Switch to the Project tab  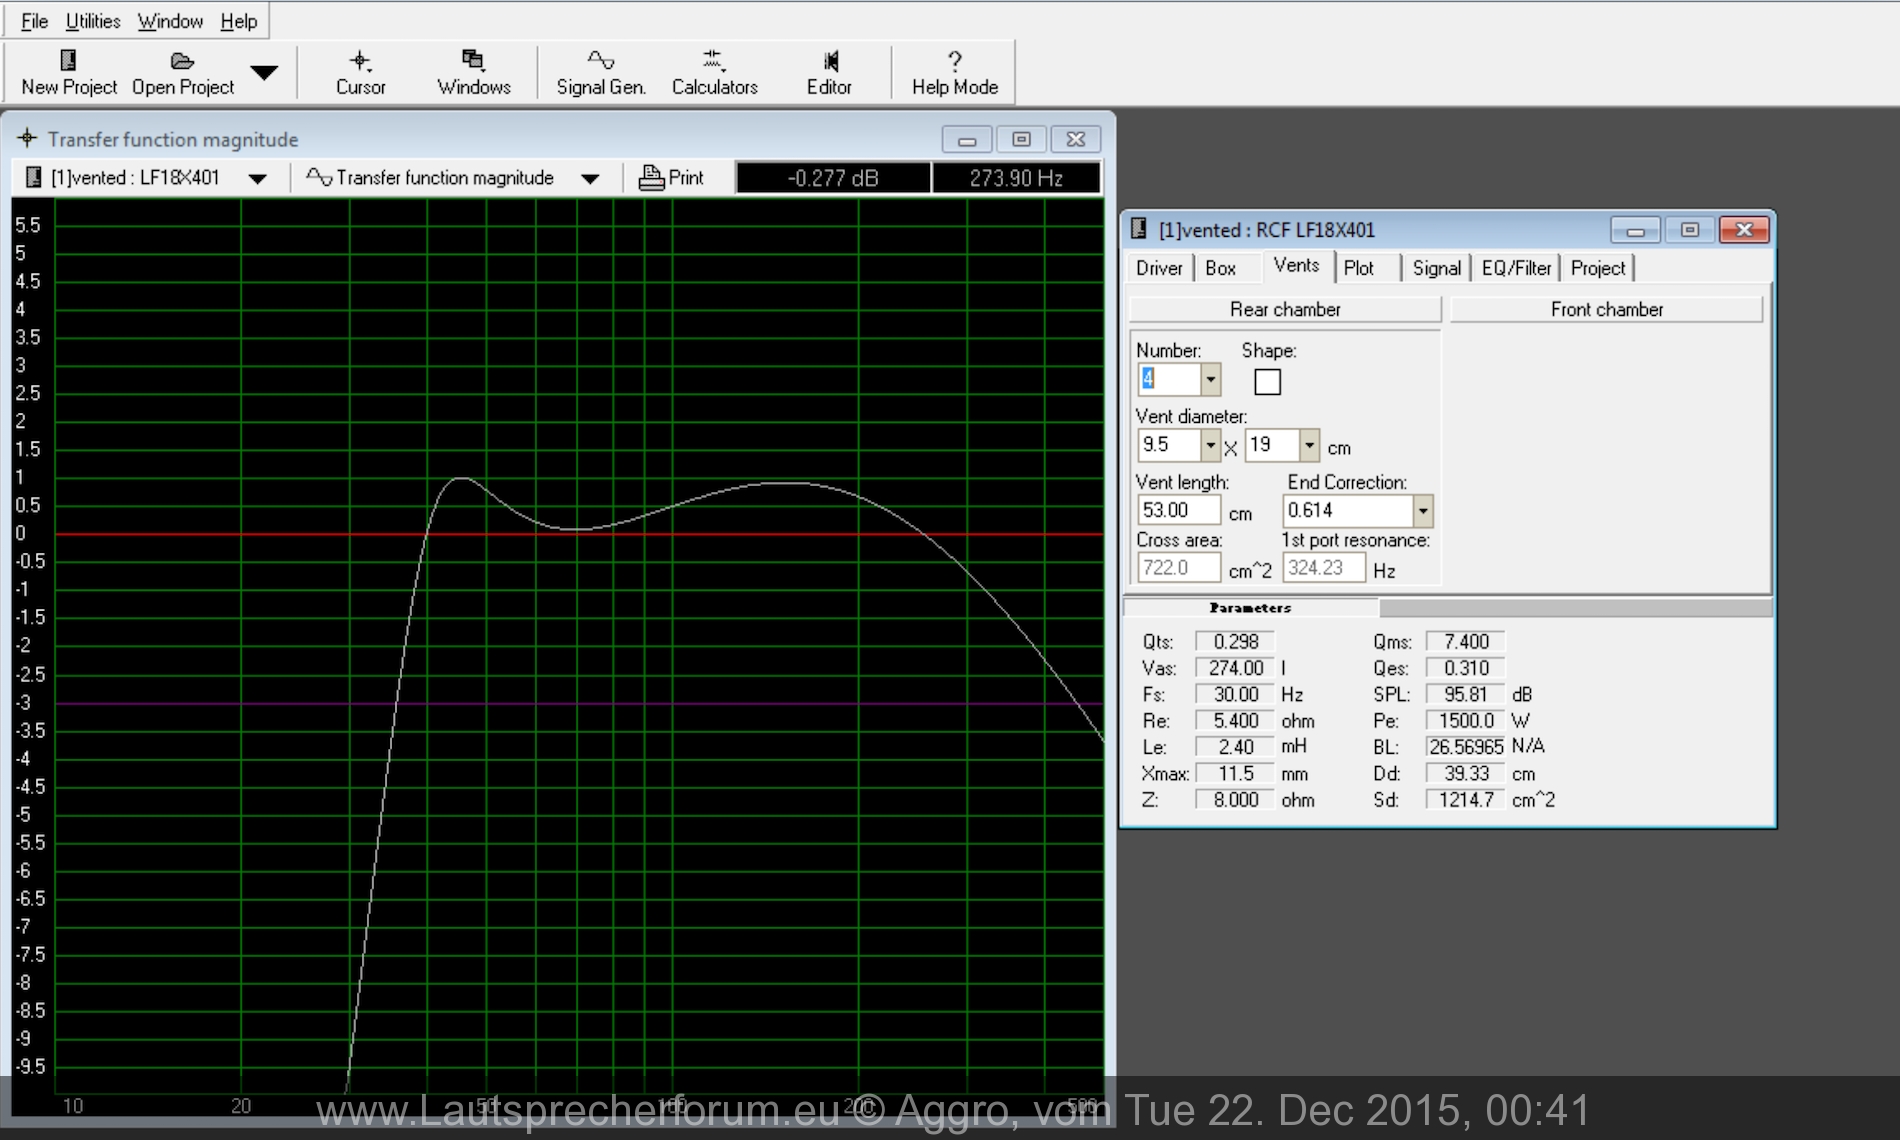click(1598, 268)
